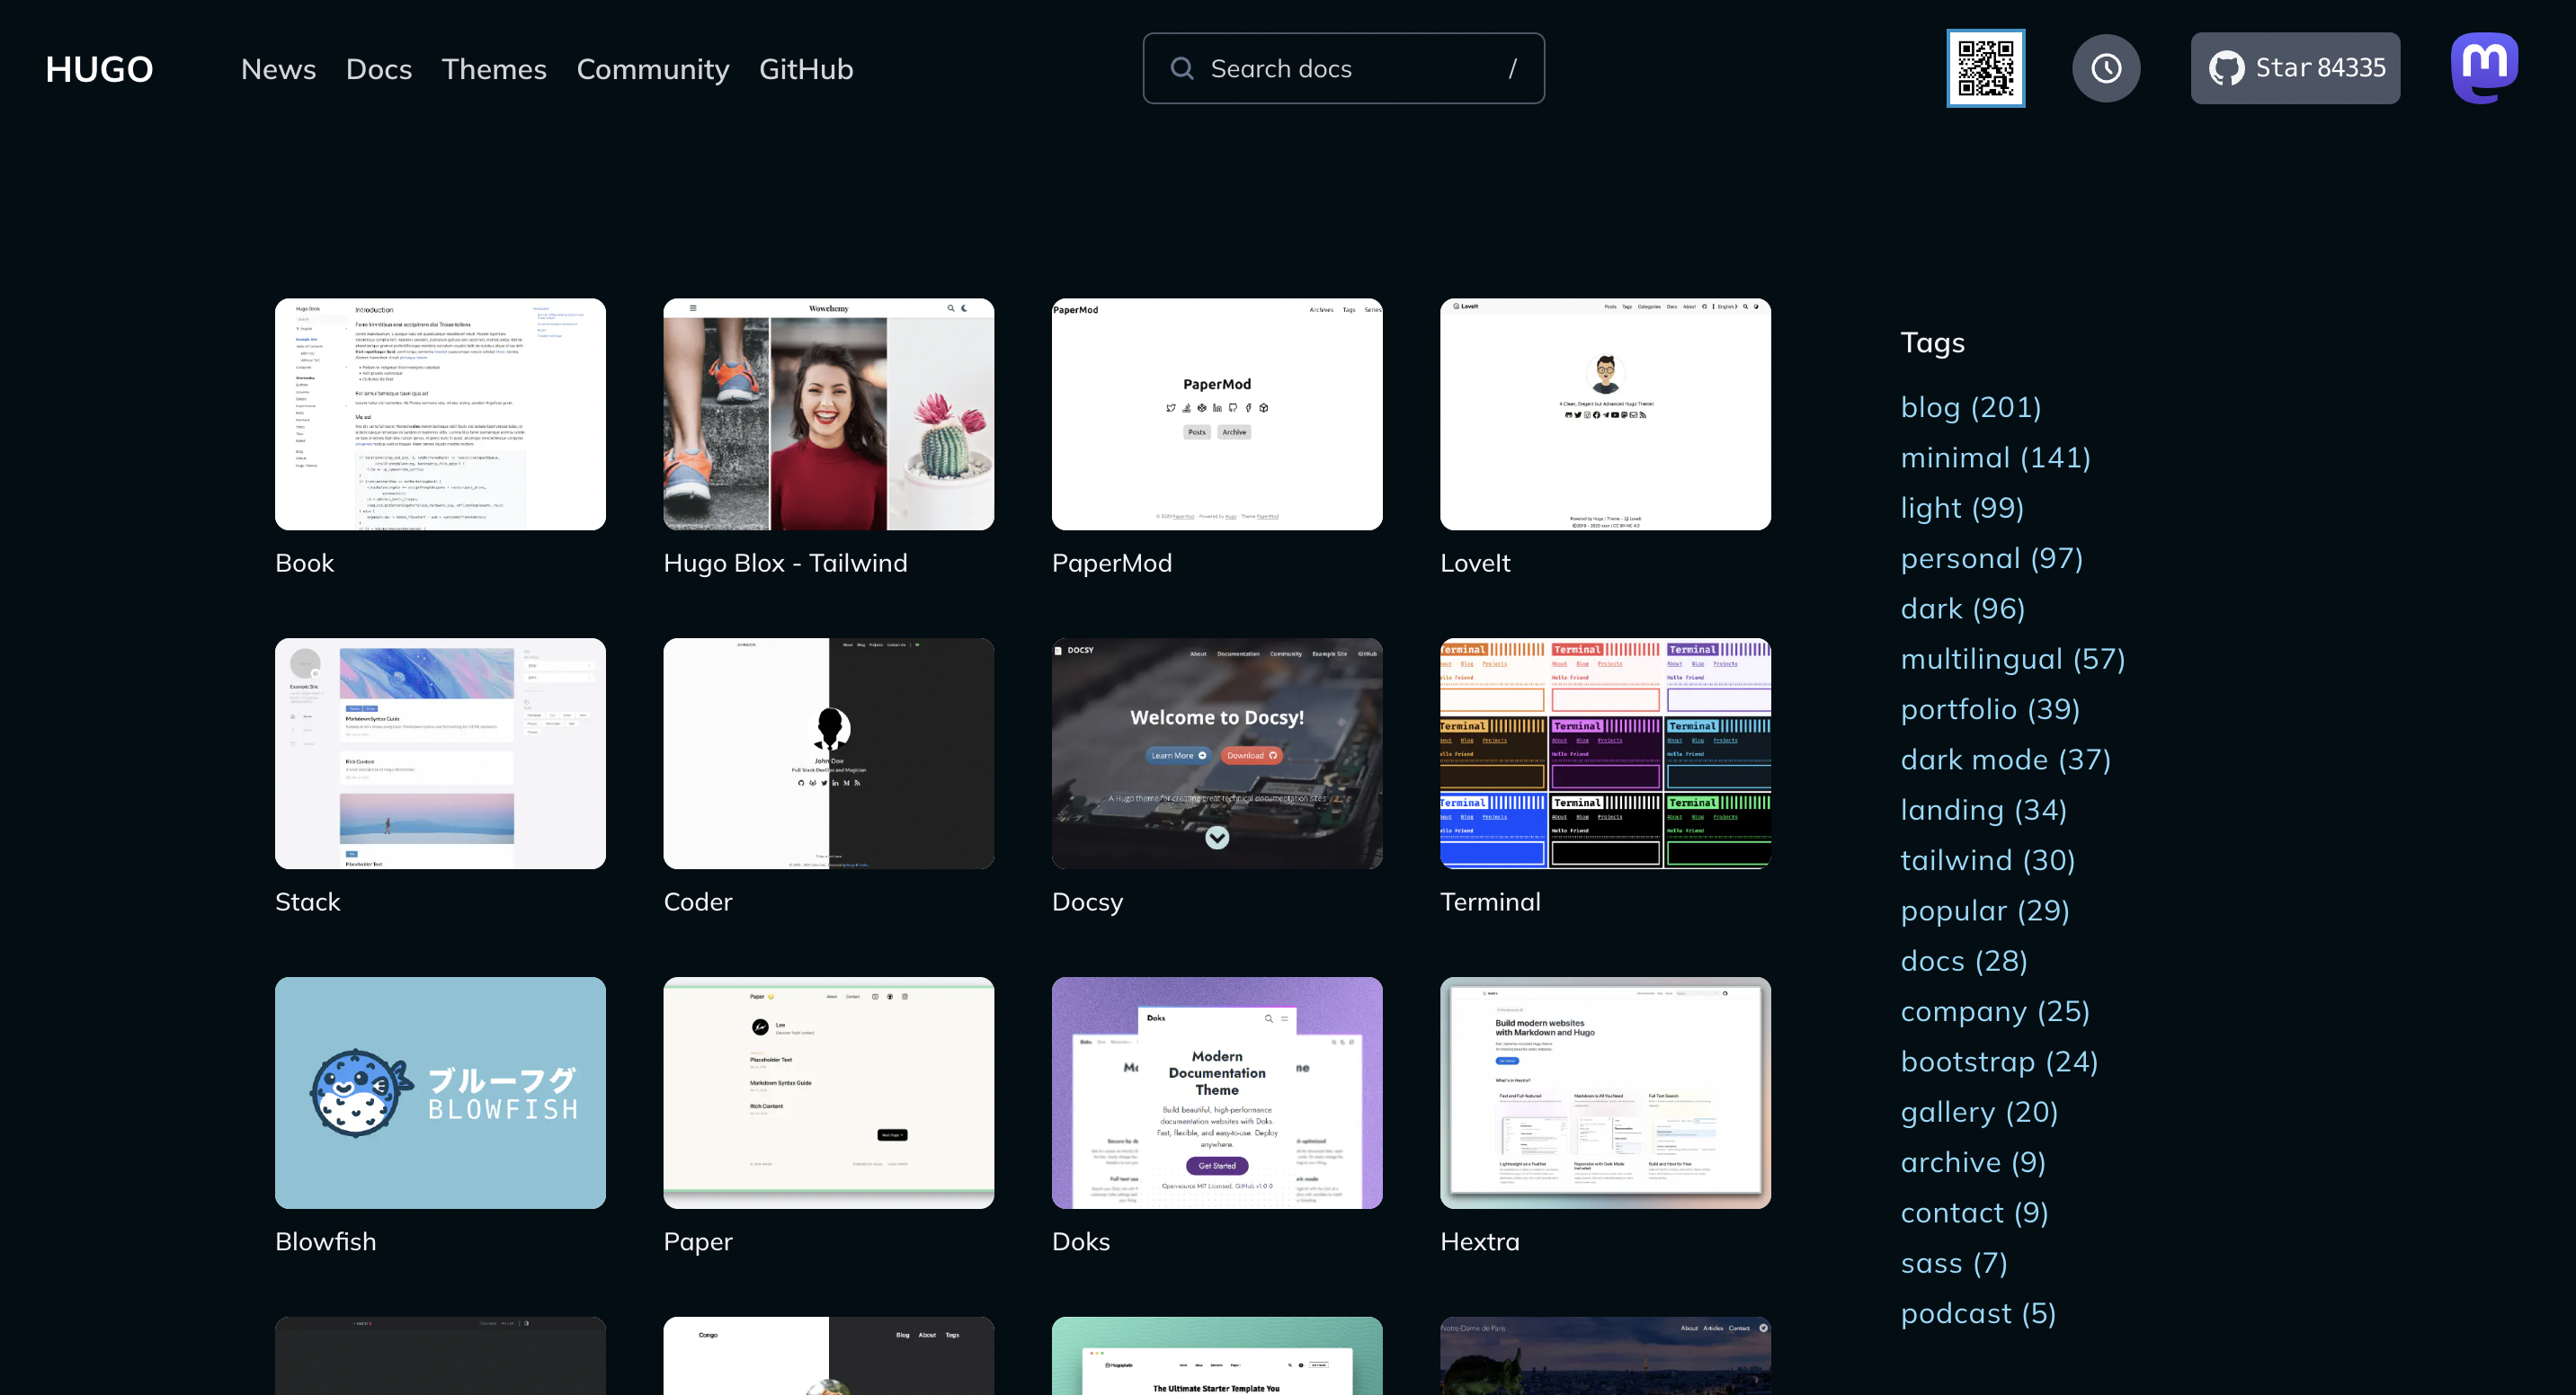Click the podcast (5) tag
This screenshot has width=2576, height=1395.
click(1977, 1313)
